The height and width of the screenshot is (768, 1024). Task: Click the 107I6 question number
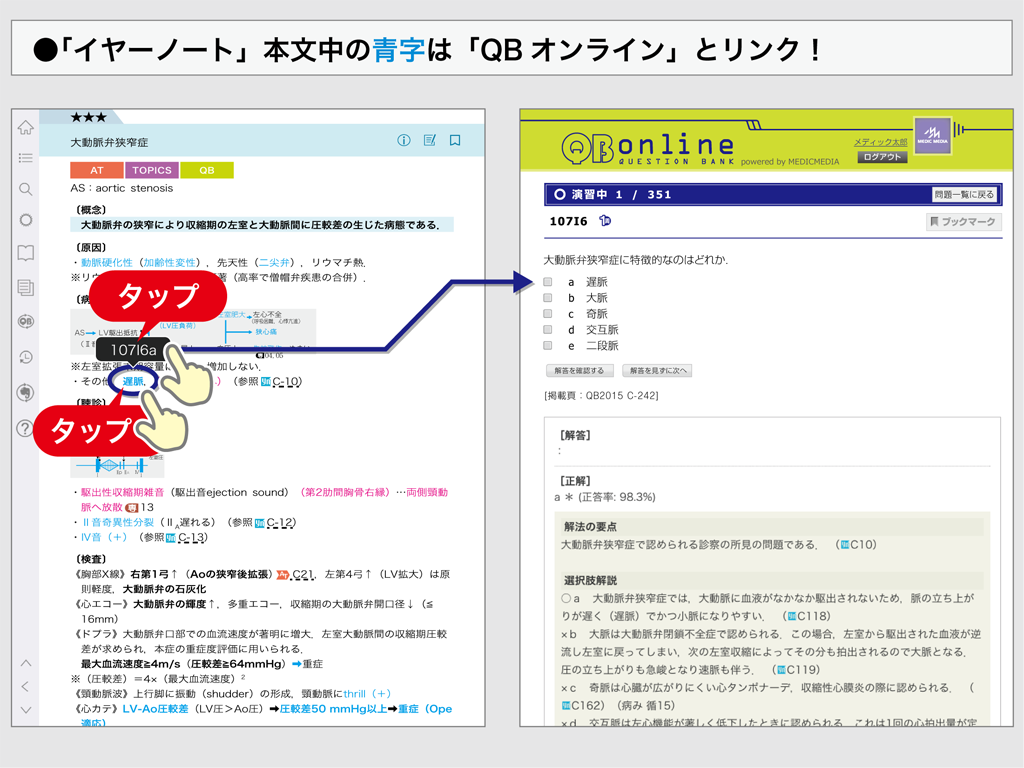568,221
